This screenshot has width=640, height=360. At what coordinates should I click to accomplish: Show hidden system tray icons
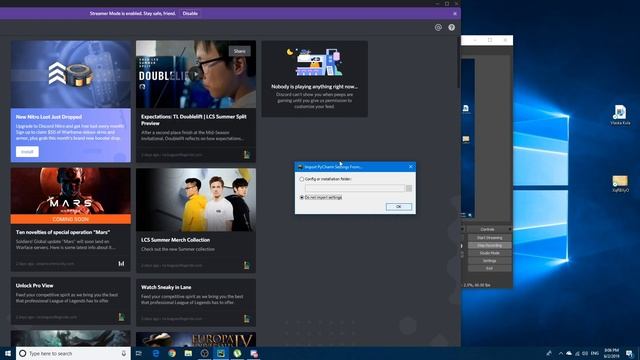tap(561, 353)
